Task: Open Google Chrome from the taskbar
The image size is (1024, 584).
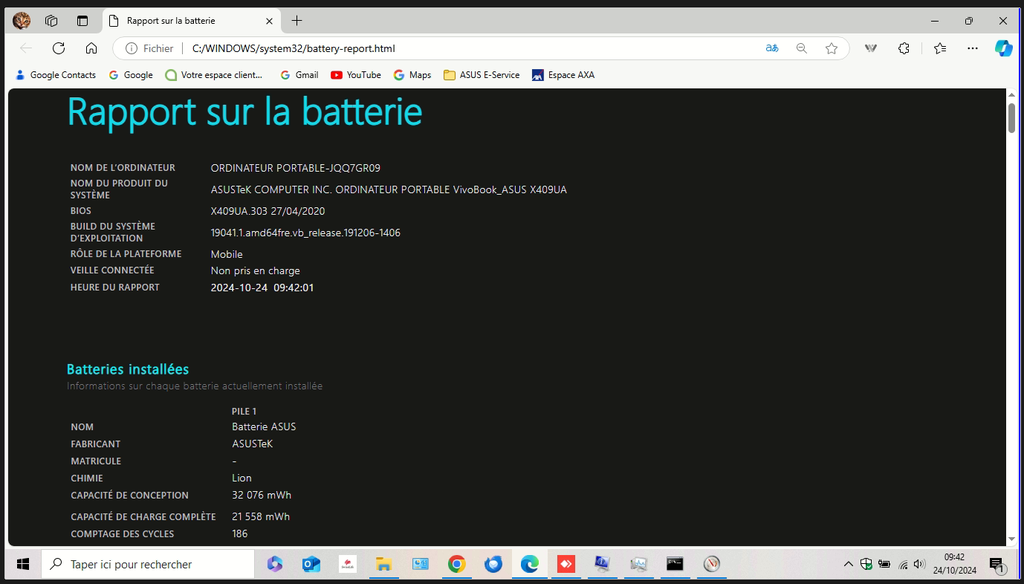Action: [x=456, y=564]
